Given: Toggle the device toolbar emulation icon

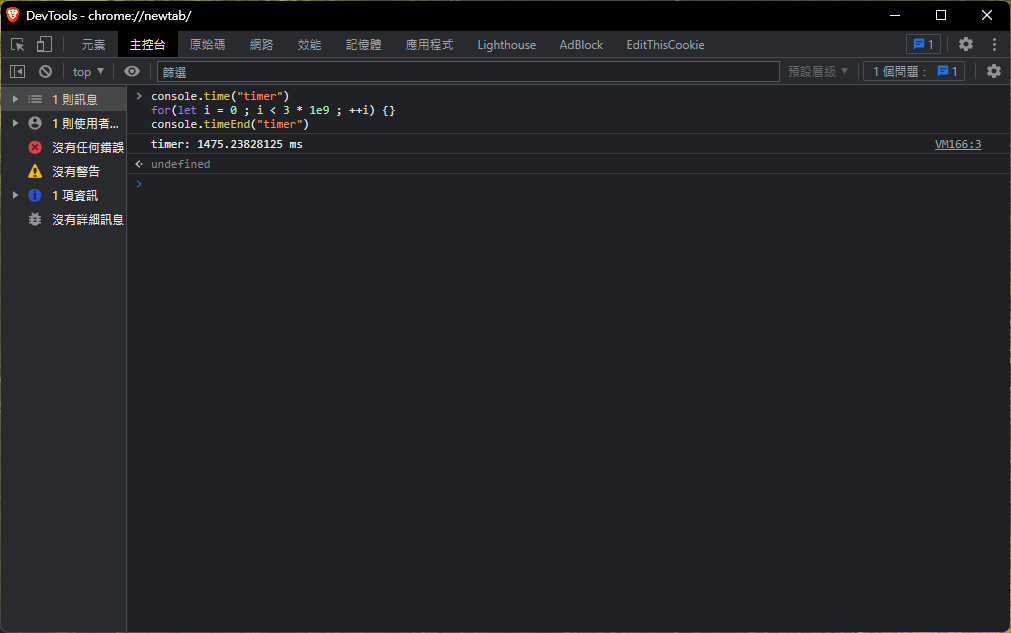Looking at the screenshot, I should pos(44,44).
